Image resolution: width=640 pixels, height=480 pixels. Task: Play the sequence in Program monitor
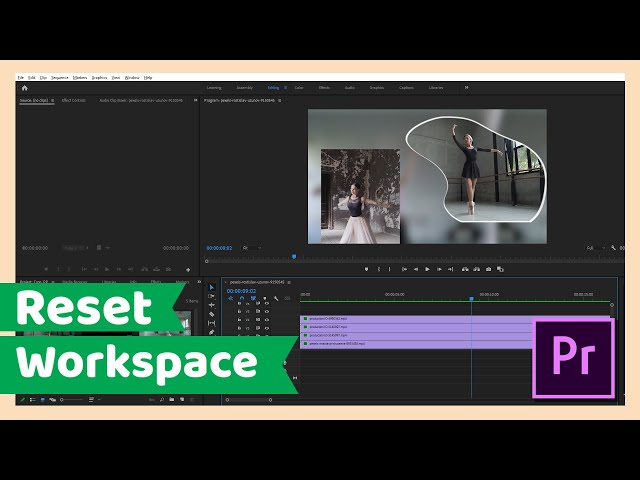pyautogui.click(x=427, y=269)
